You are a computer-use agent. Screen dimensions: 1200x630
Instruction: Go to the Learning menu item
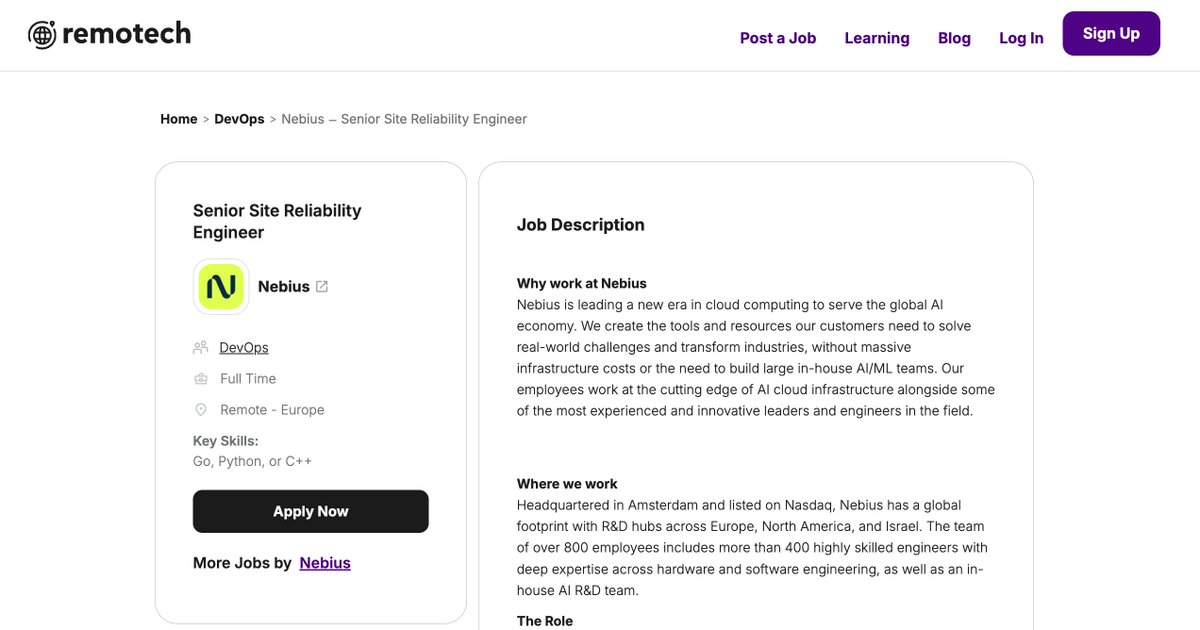877,38
